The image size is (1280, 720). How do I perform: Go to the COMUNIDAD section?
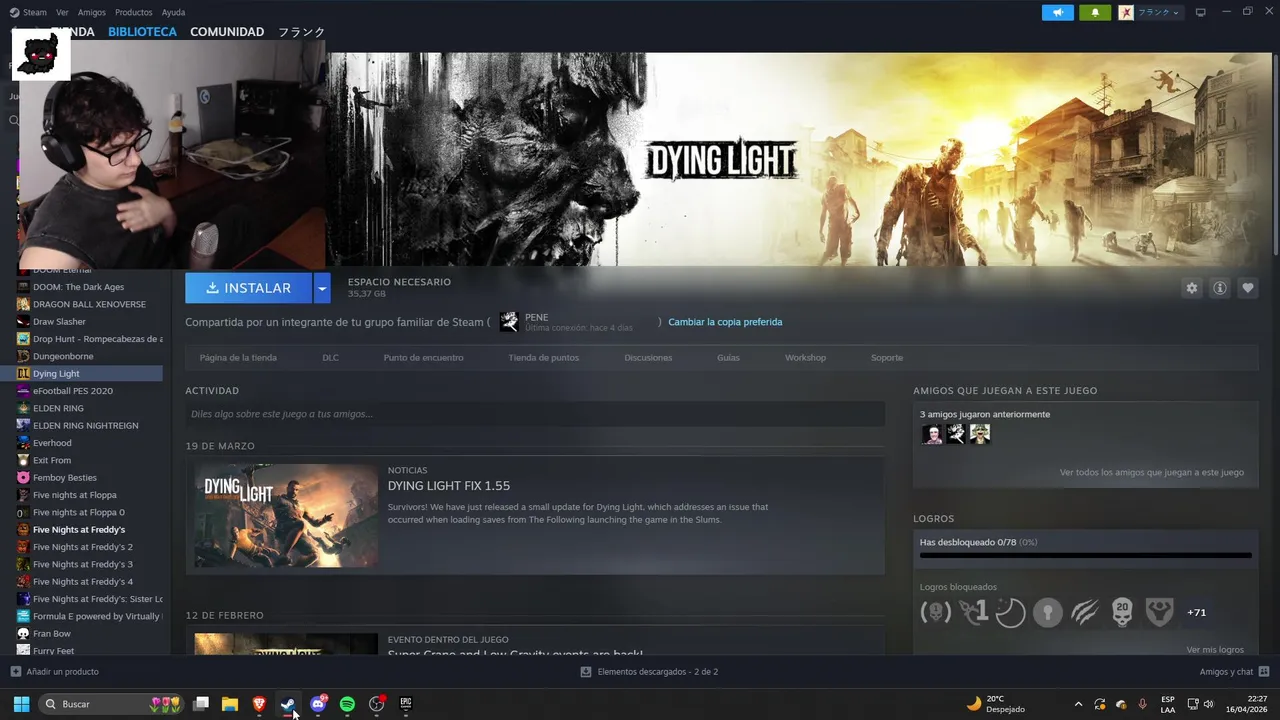tap(227, 32)
